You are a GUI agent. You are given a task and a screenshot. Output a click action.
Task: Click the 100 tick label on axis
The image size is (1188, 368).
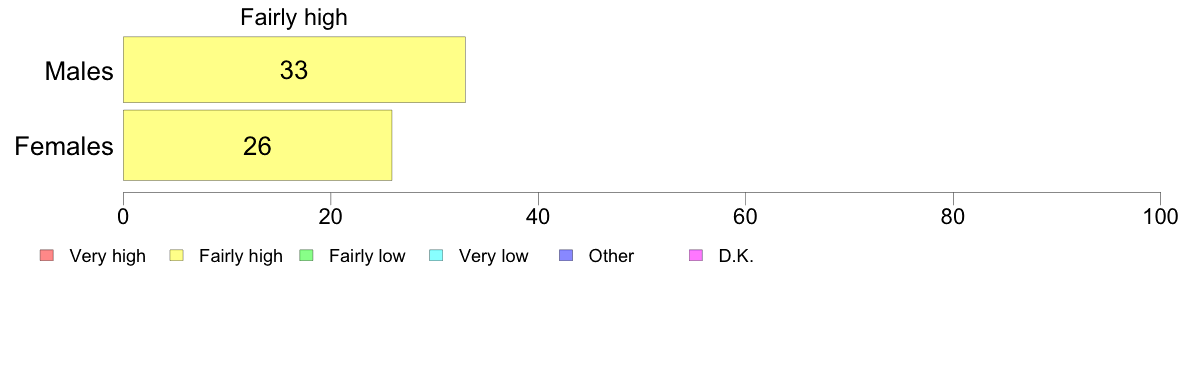click(x=1160, y=217)
